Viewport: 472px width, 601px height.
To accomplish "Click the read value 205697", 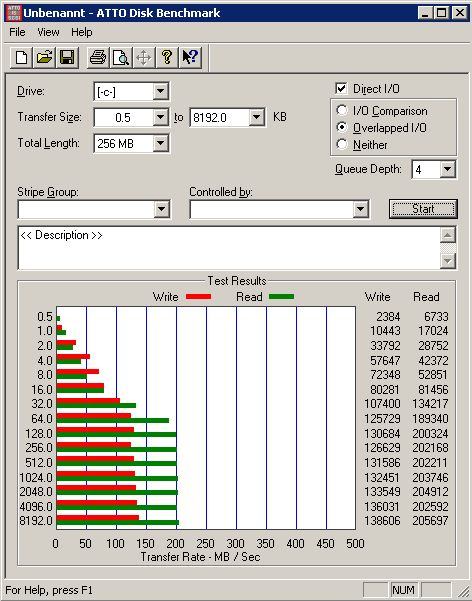I will [430, 521].
